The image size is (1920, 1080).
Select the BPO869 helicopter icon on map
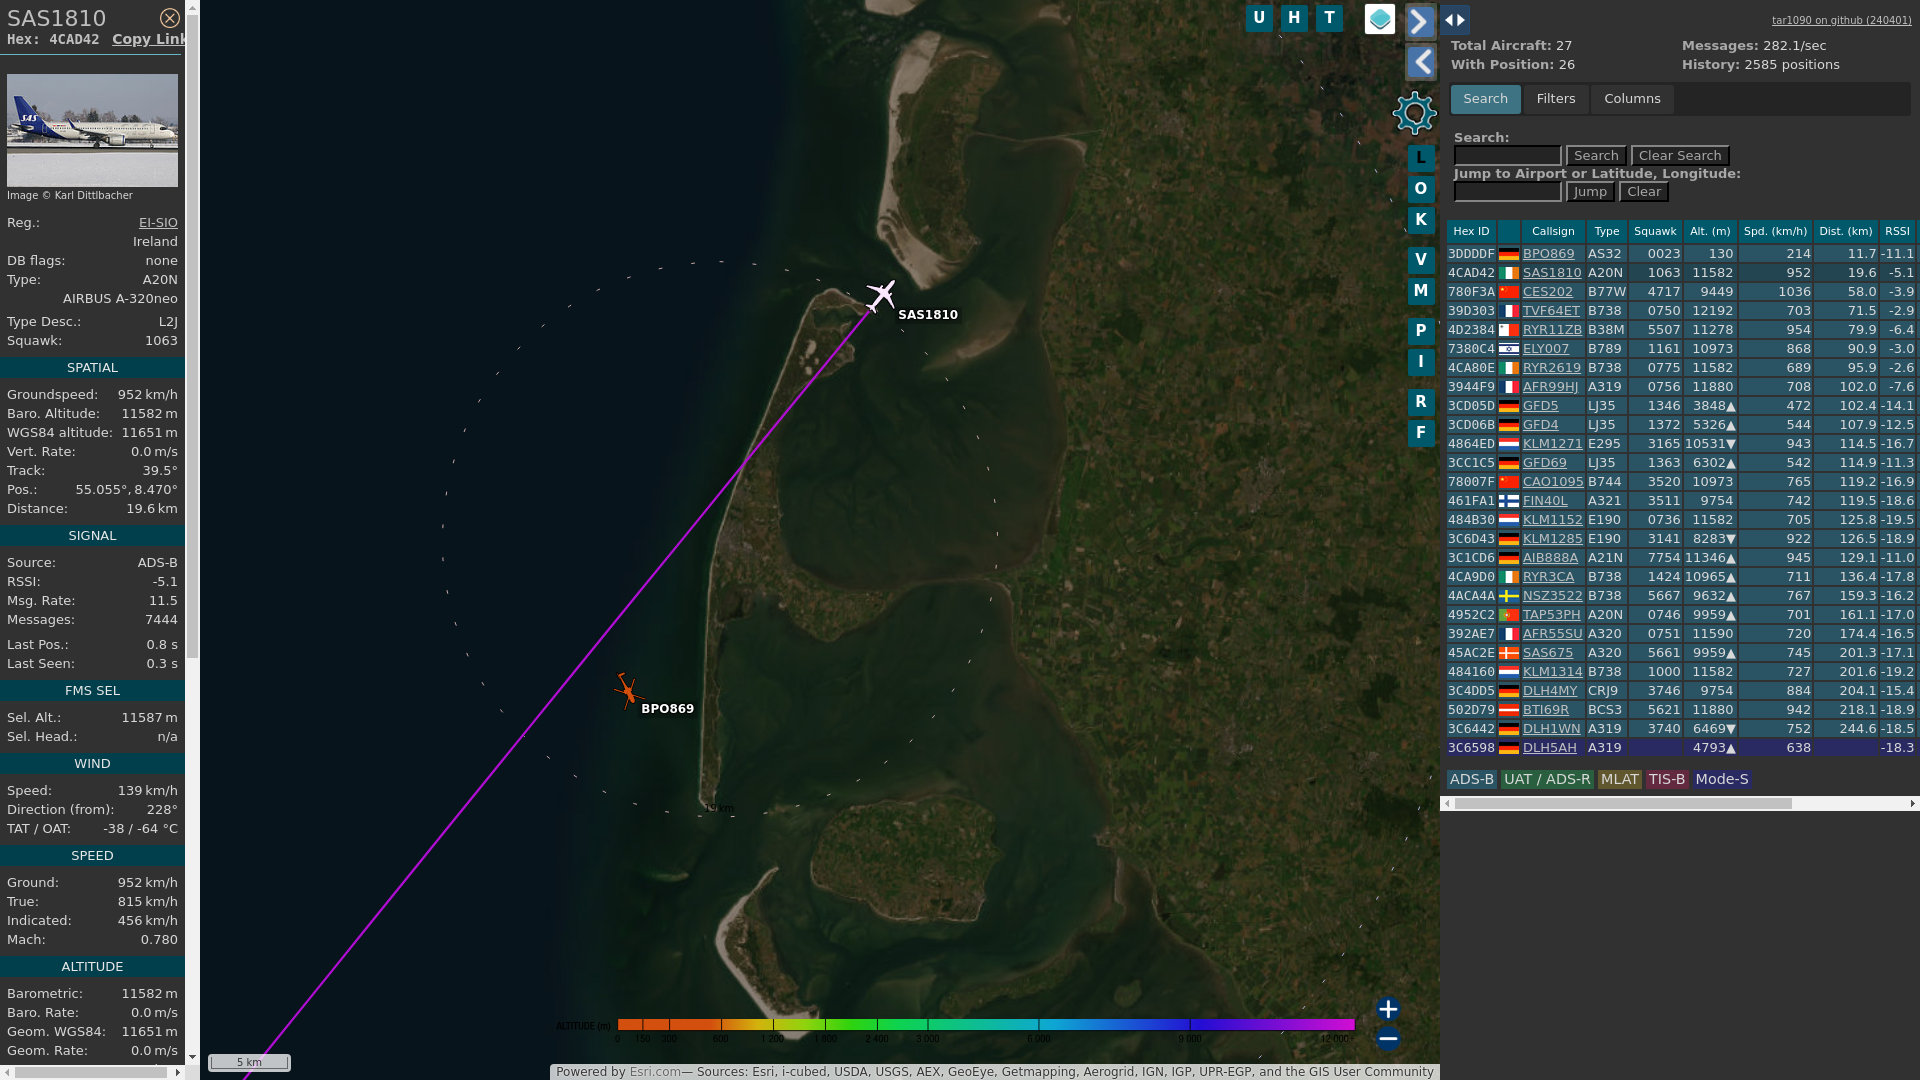628,691
